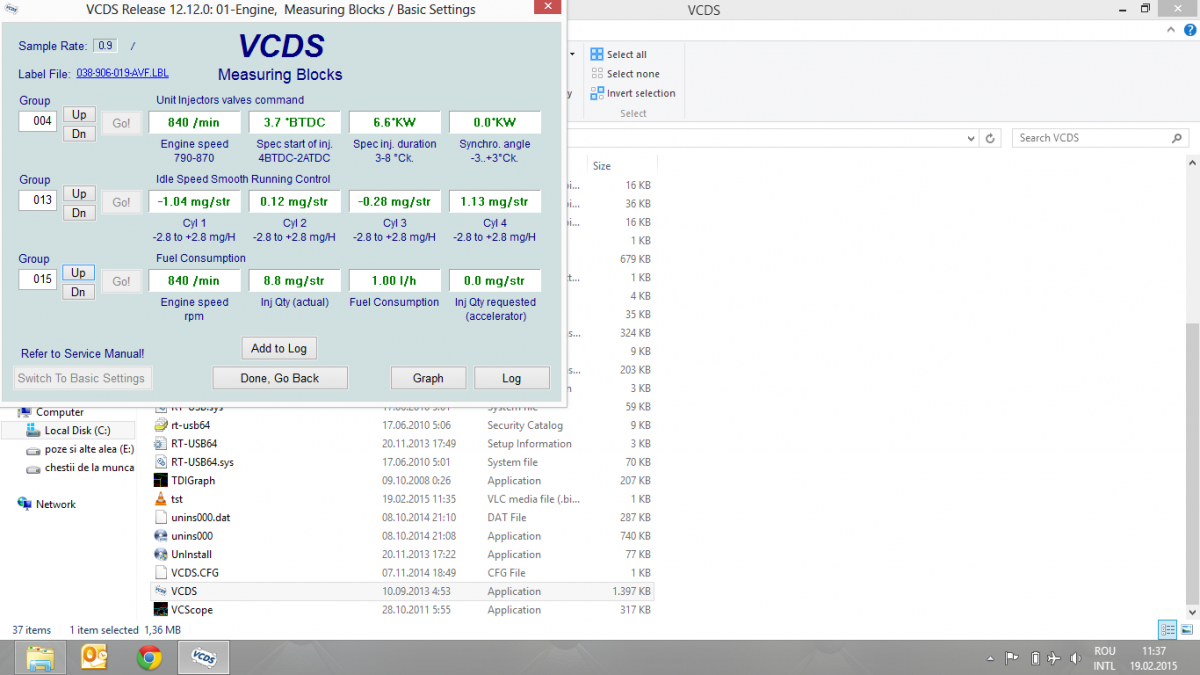Switch Explorer to large thumbnails view icon
Image resolution: width=1200 pixels, height=675 pixels.
1185,630
